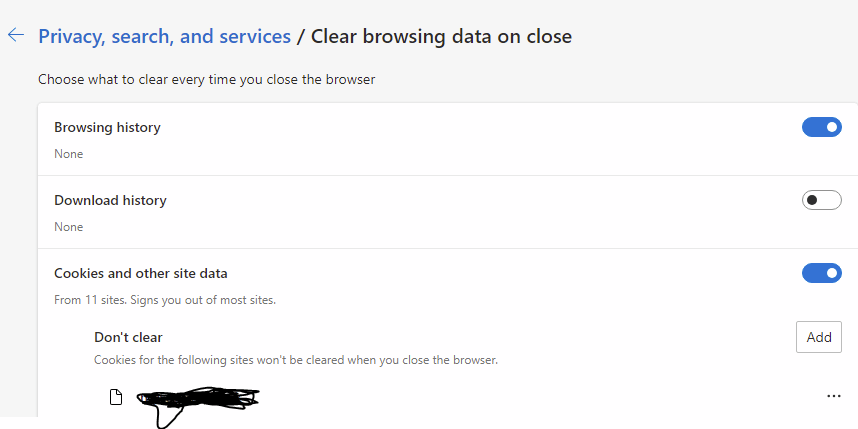858x429 pixels.
Task: Click the Cookies and other site data label
Action: pyautogui.click(x=141, y=273)
